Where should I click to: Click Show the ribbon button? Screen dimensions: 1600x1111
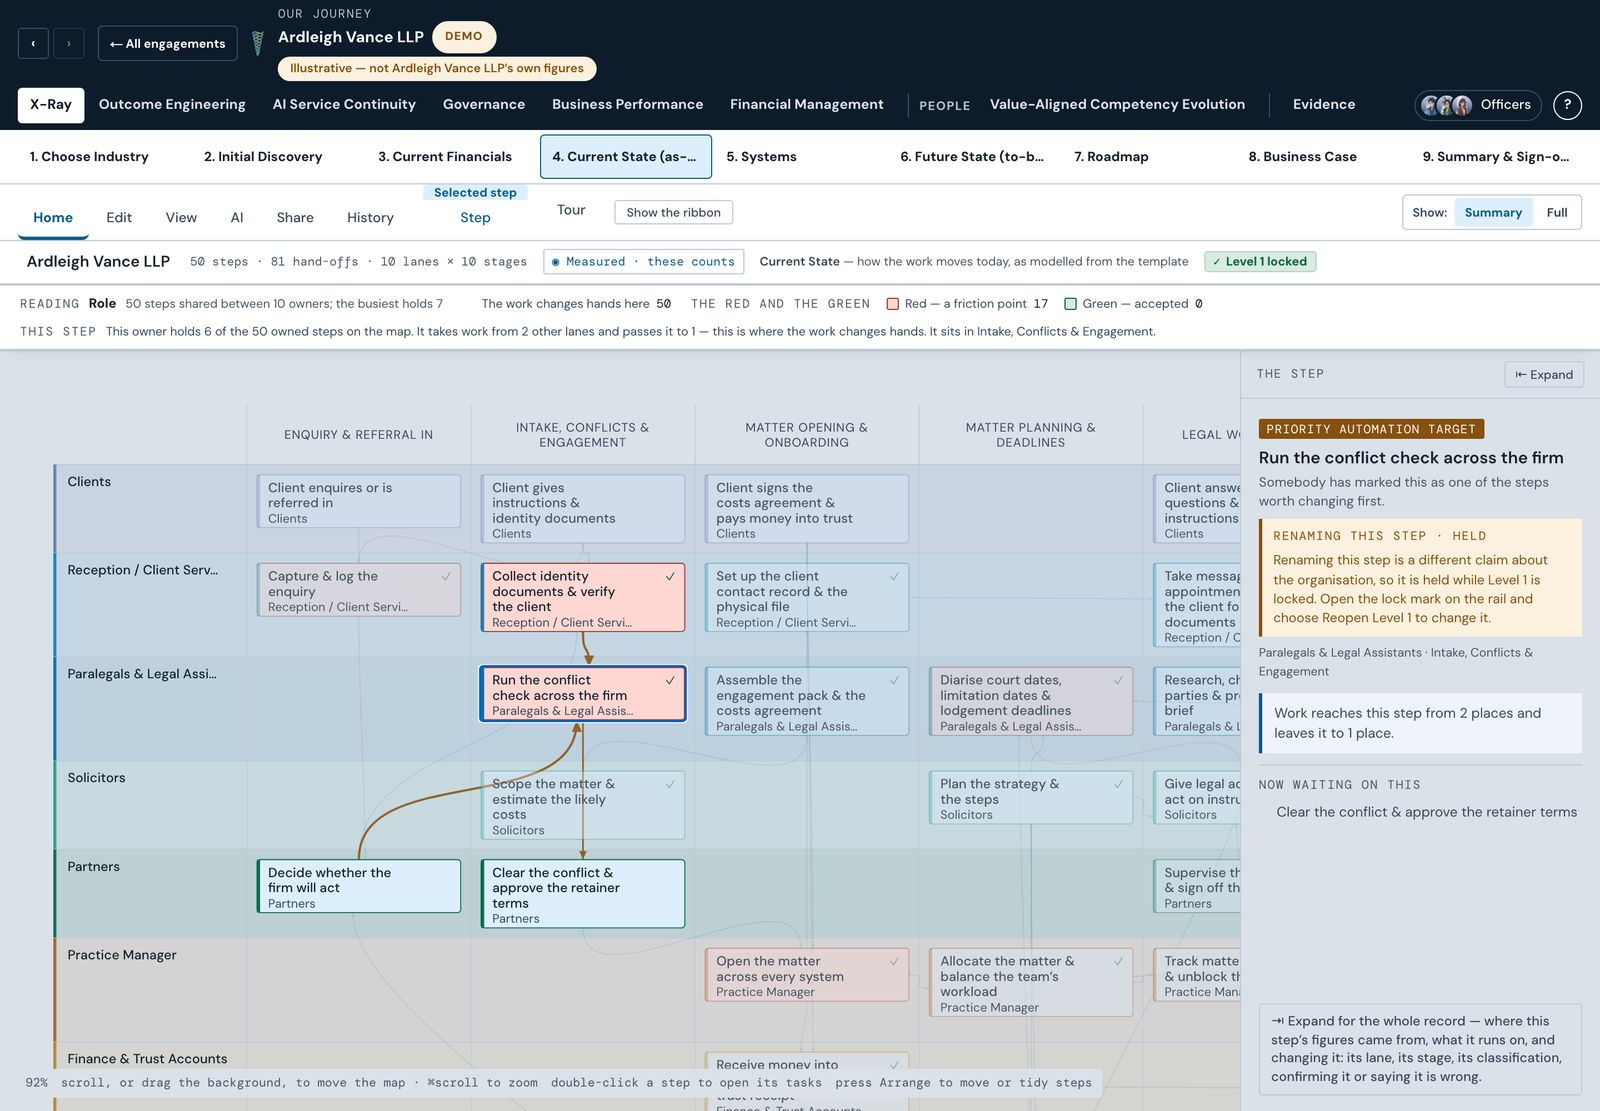[673, 212]
